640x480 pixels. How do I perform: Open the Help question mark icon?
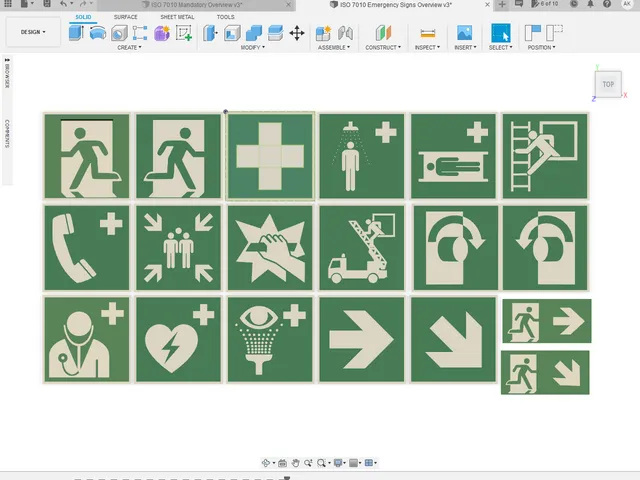[x=607, y=4]
